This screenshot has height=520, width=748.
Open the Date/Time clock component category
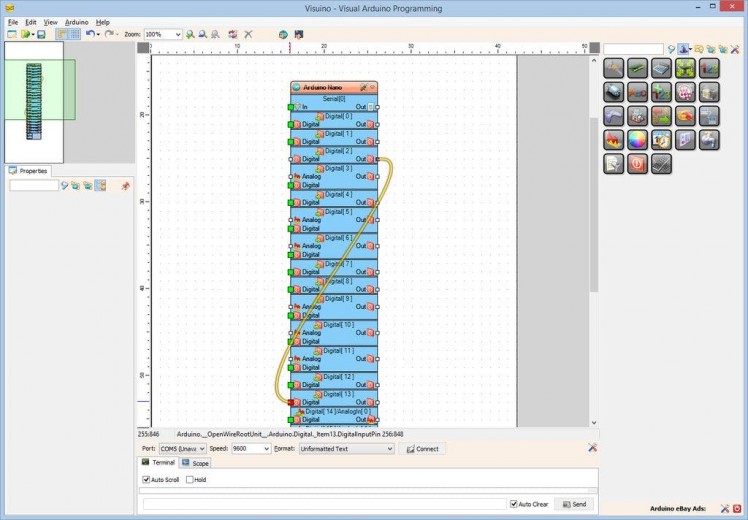(661, 140)
